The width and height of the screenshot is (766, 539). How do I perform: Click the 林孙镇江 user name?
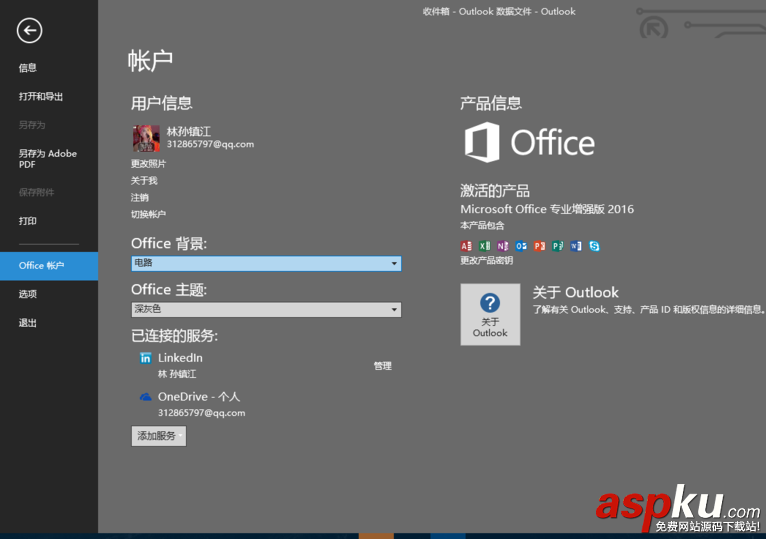[x=189, y=131]
